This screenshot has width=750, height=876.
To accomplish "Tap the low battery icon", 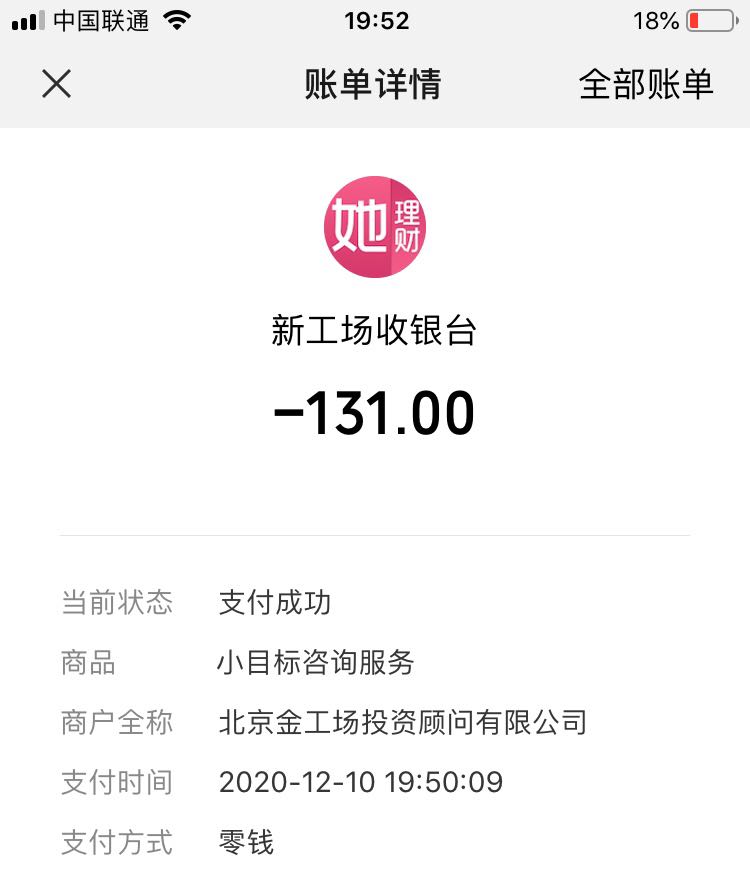I will (713, 21).
